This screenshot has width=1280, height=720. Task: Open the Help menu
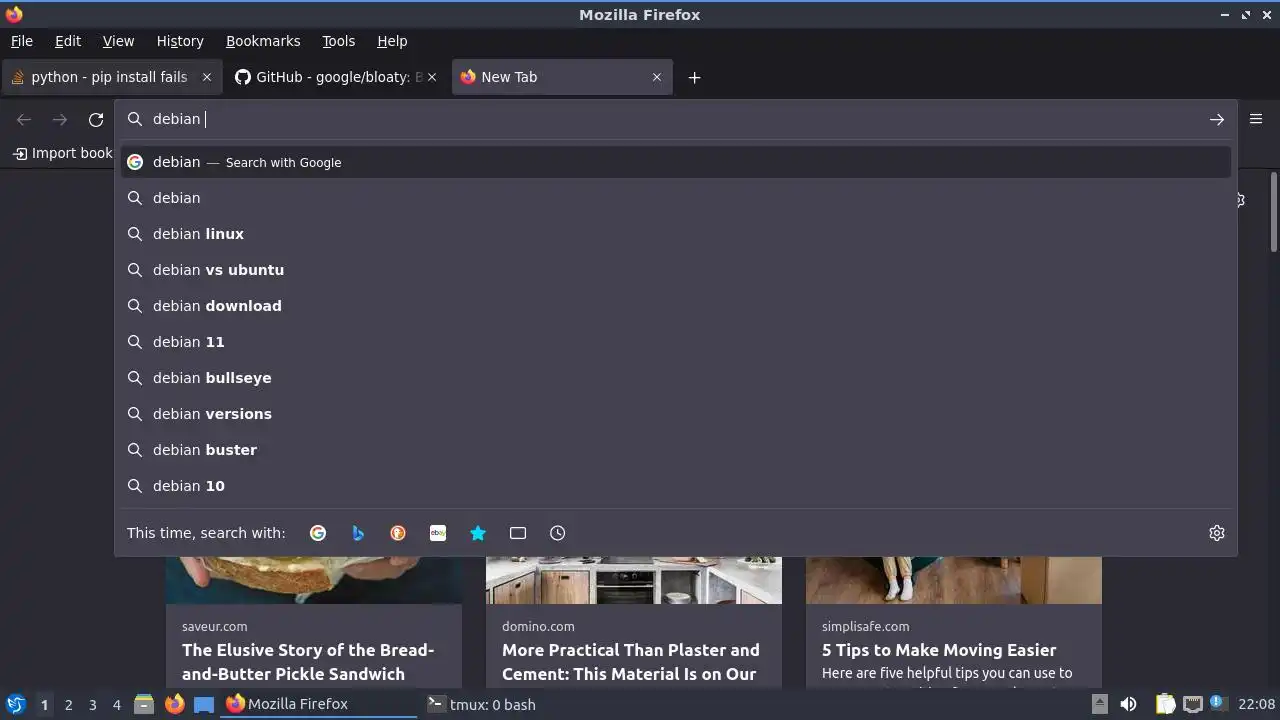pyautogui.click(x=392, y=41)
